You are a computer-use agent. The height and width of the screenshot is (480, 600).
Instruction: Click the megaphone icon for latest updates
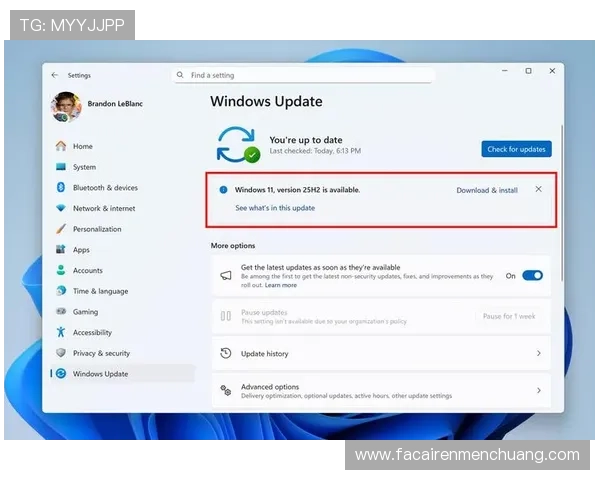(x=226, y=275)
